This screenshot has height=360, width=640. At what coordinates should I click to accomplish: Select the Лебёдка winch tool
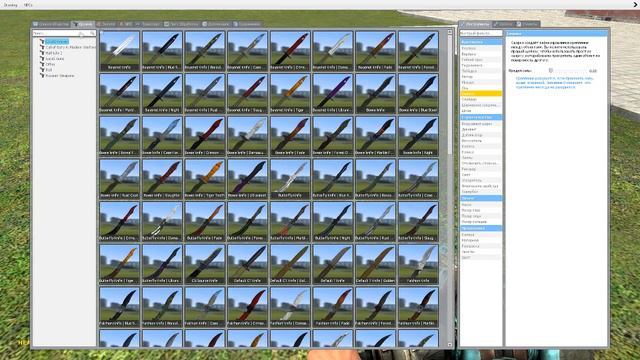point(481,71)
